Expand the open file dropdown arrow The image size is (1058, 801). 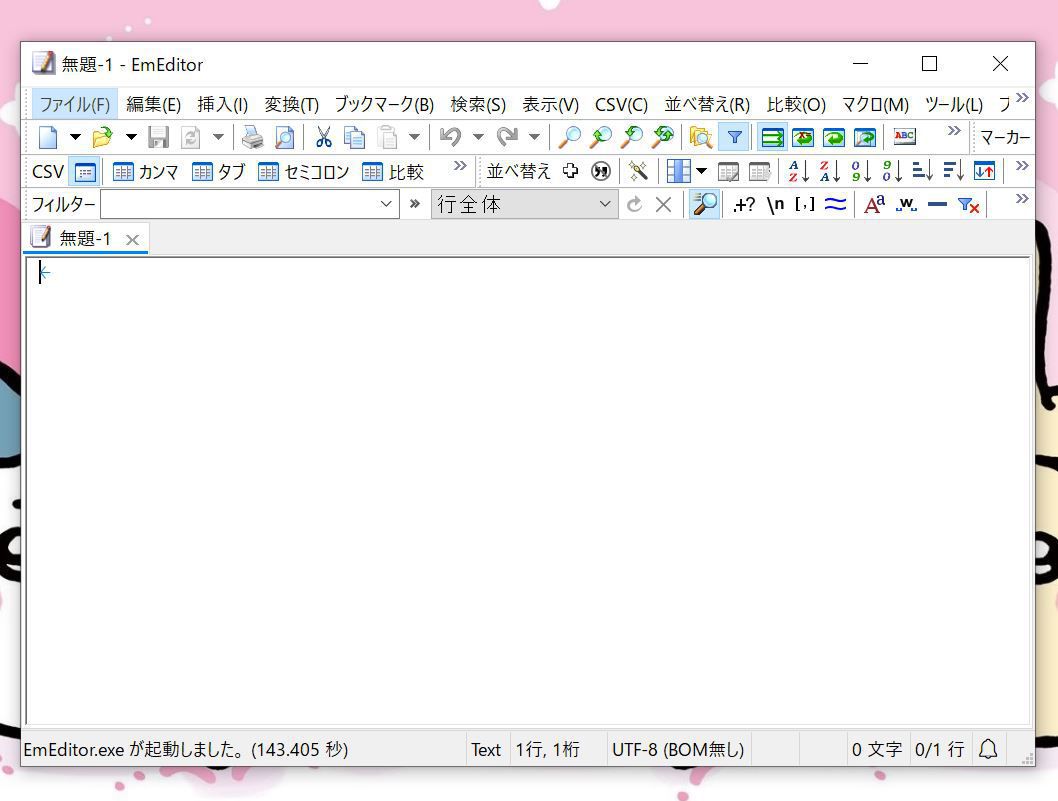click(x=130, y=137)
